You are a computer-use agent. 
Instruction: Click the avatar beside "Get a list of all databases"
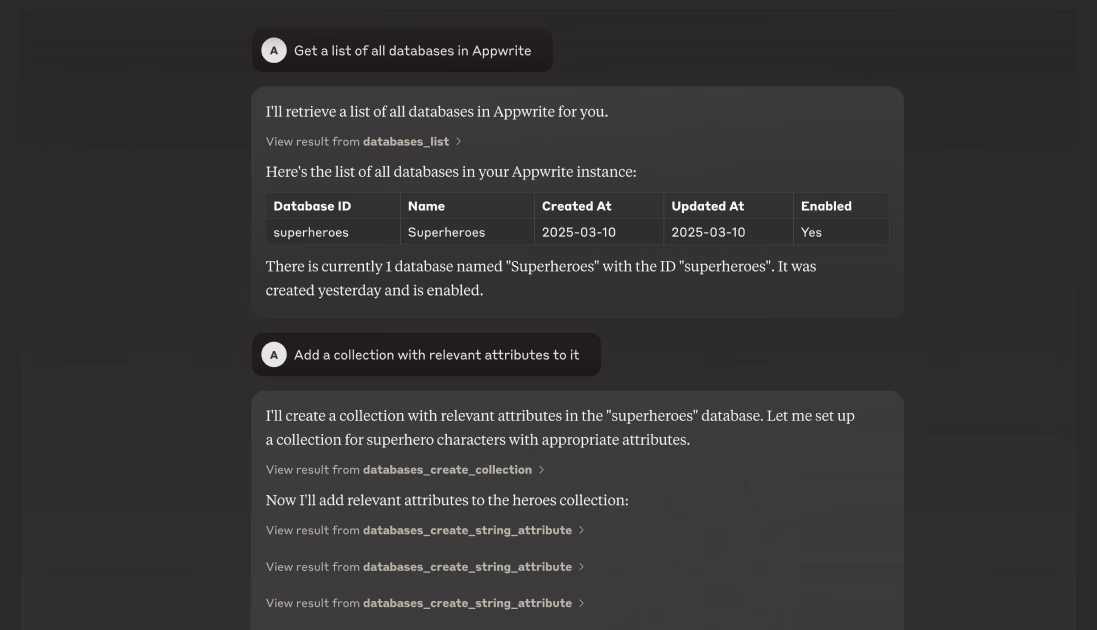(274, 50)
